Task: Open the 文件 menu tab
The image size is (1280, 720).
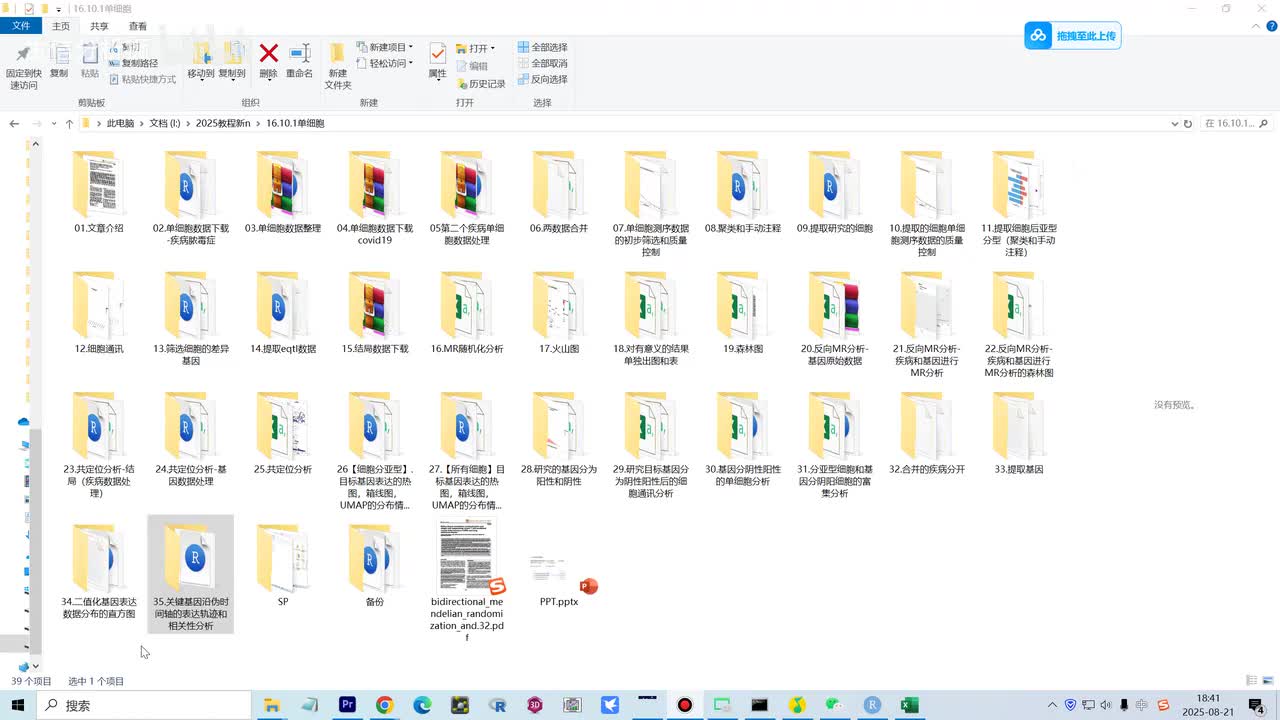Action: (21, 26)
